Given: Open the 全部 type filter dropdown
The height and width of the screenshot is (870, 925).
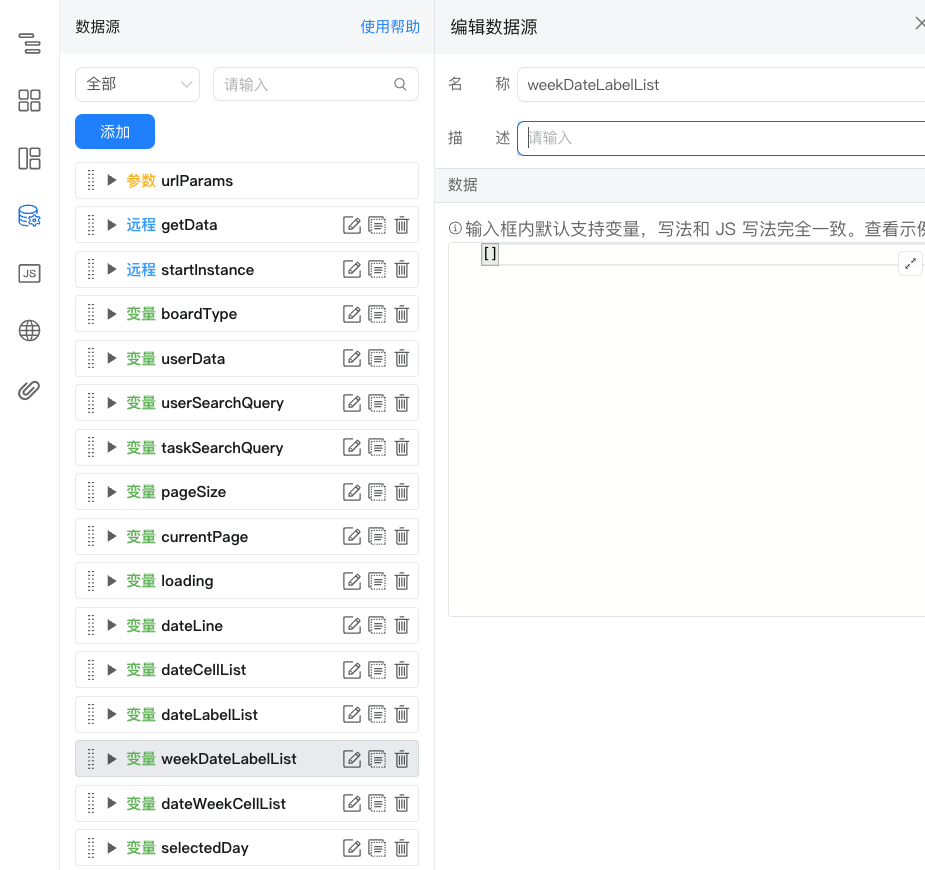Looking at the screenshot, I should coord(137,85).
